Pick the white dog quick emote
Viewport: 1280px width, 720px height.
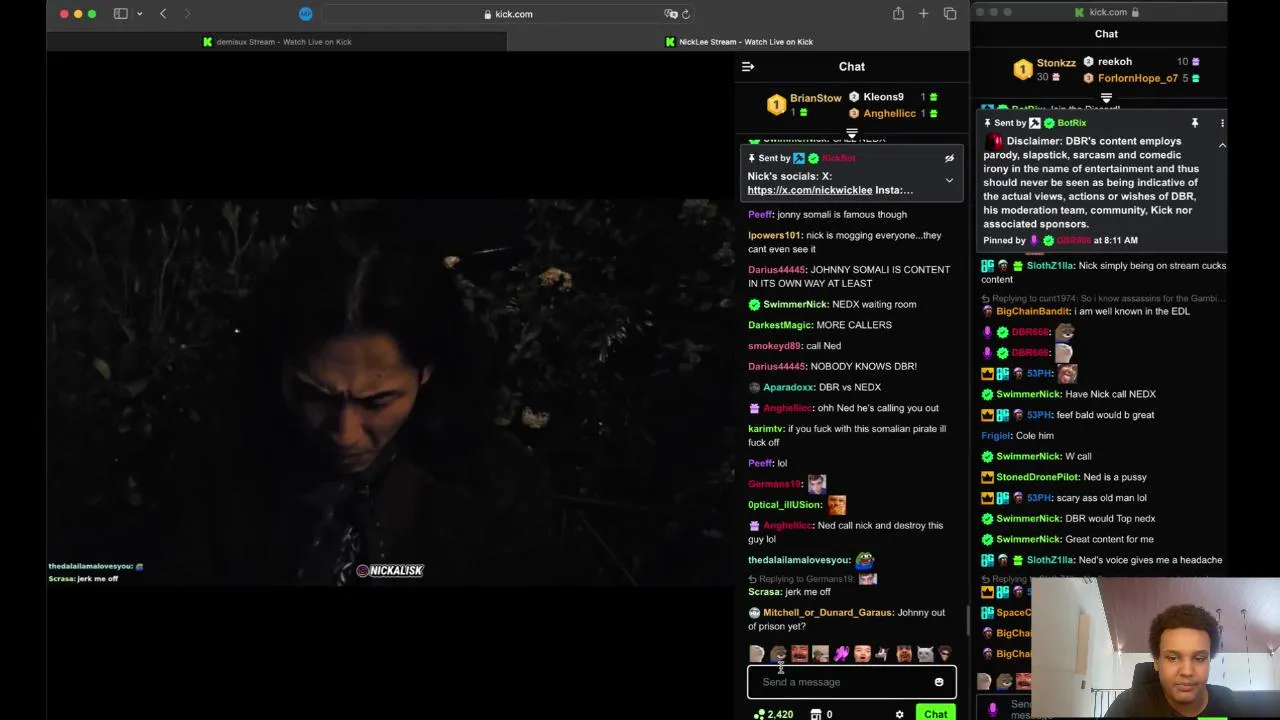coord(883,654)
